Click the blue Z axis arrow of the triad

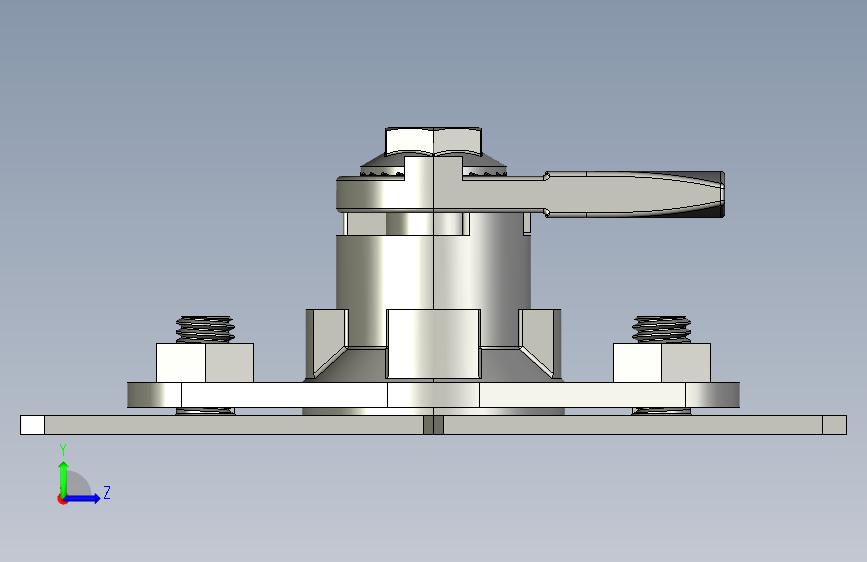(x=82, y=498)
